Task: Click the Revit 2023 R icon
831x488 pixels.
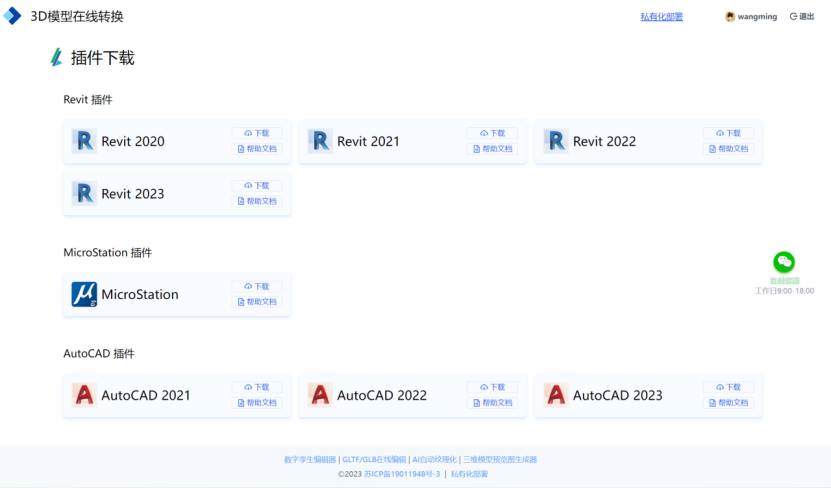Action: click(84, 193)
